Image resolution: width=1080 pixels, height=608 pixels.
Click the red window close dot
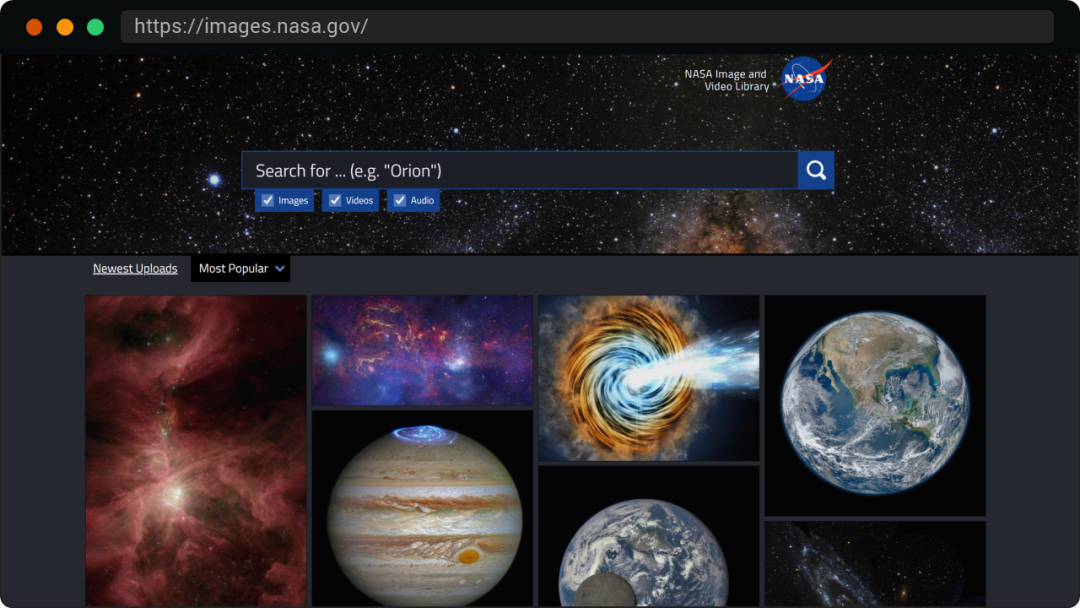pyautogui.click(x=34, y=27)
